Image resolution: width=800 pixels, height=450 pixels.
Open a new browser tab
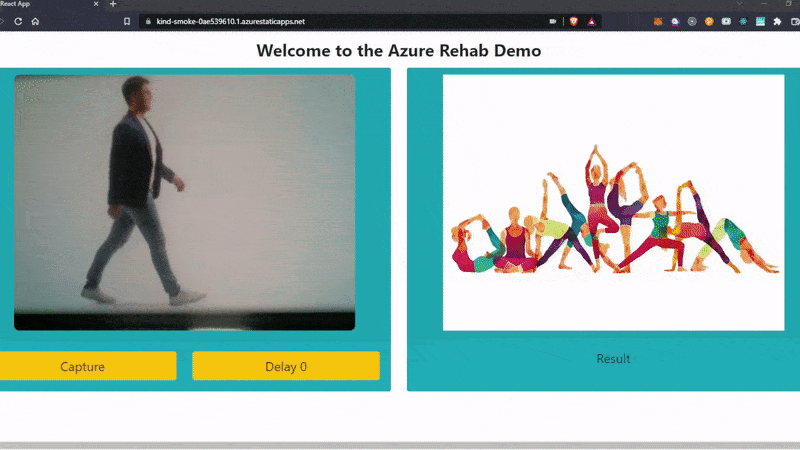tap(113, 4)
